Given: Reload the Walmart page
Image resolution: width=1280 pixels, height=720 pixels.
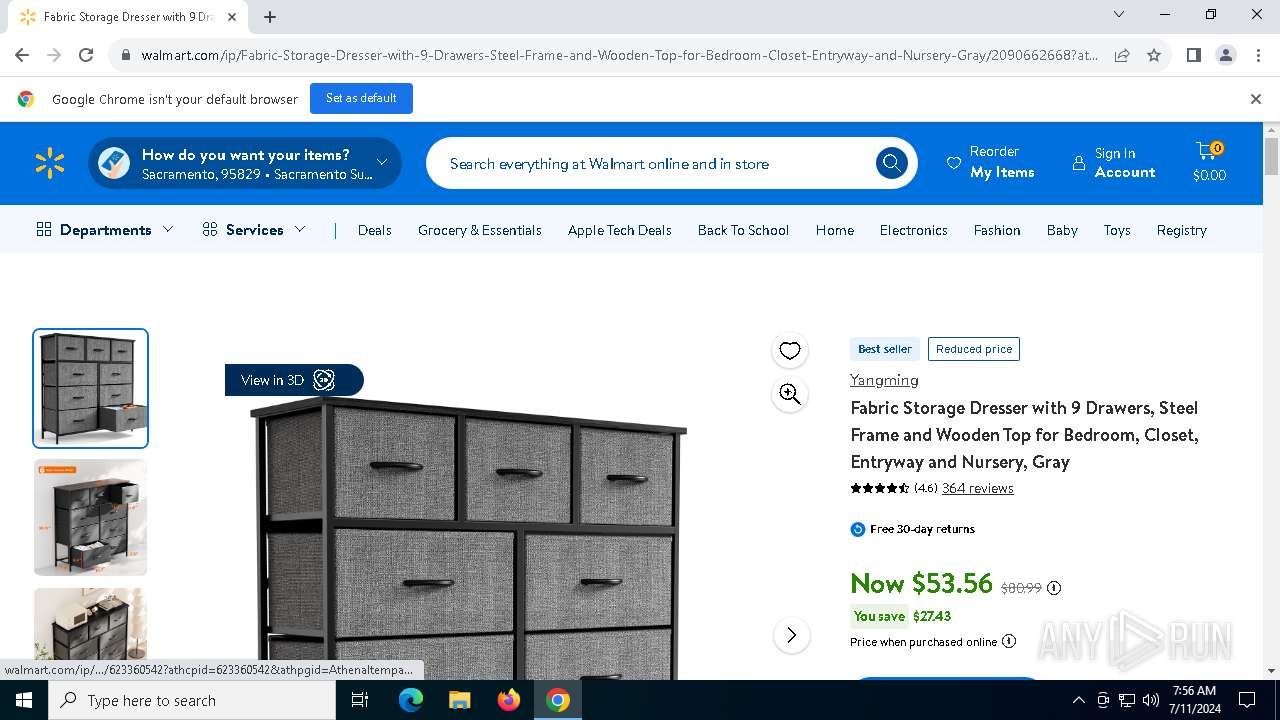Looking at the screenshot, I should (86, 55).
